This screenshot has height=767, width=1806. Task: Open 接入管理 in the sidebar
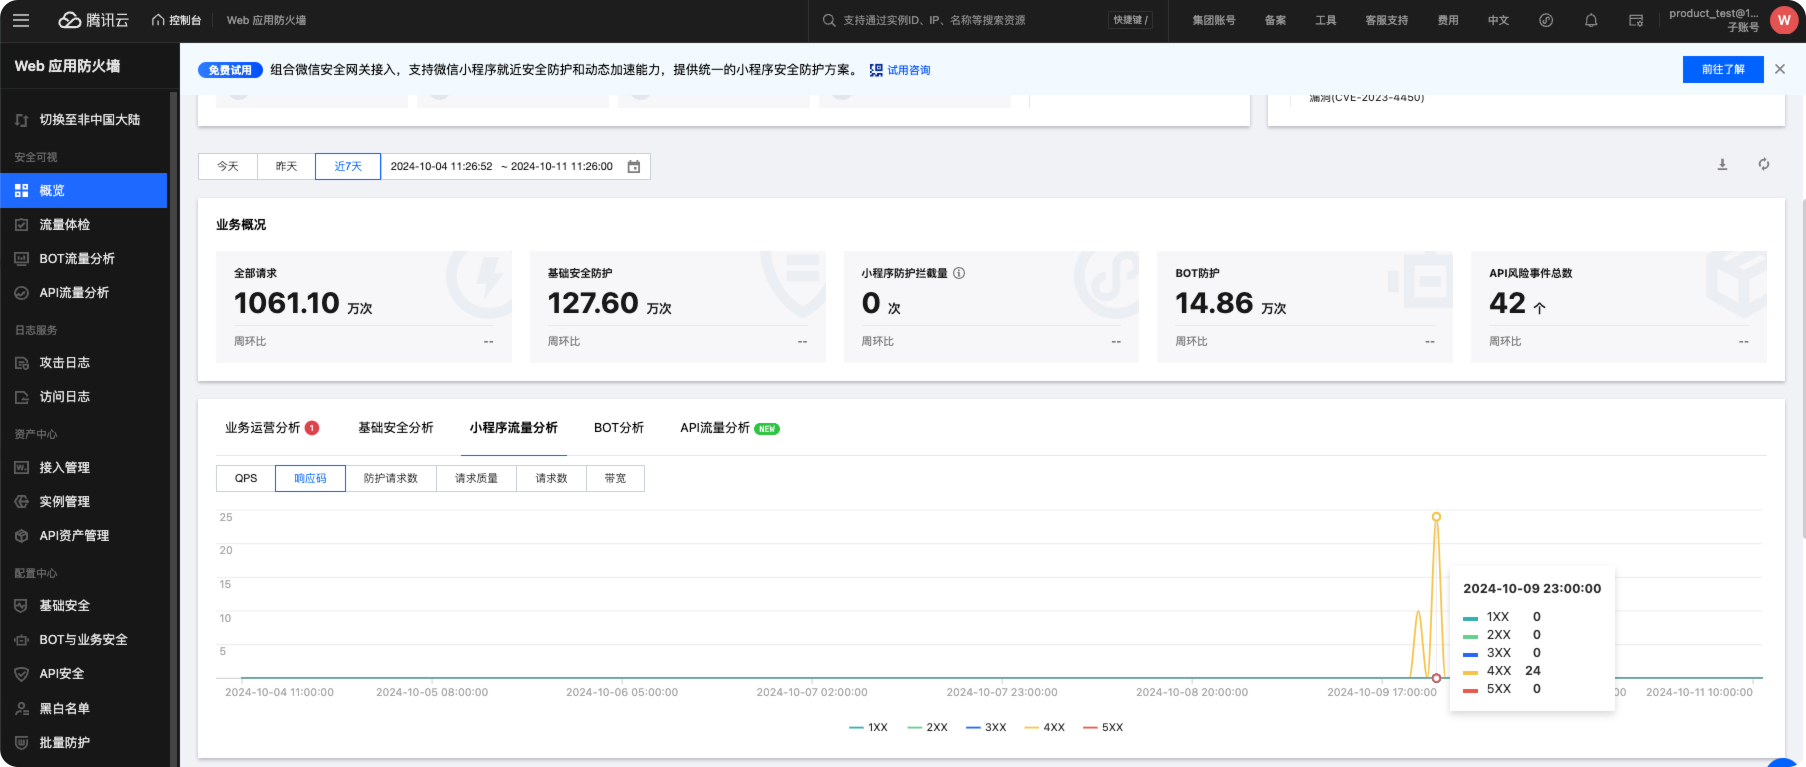(84, 467)
